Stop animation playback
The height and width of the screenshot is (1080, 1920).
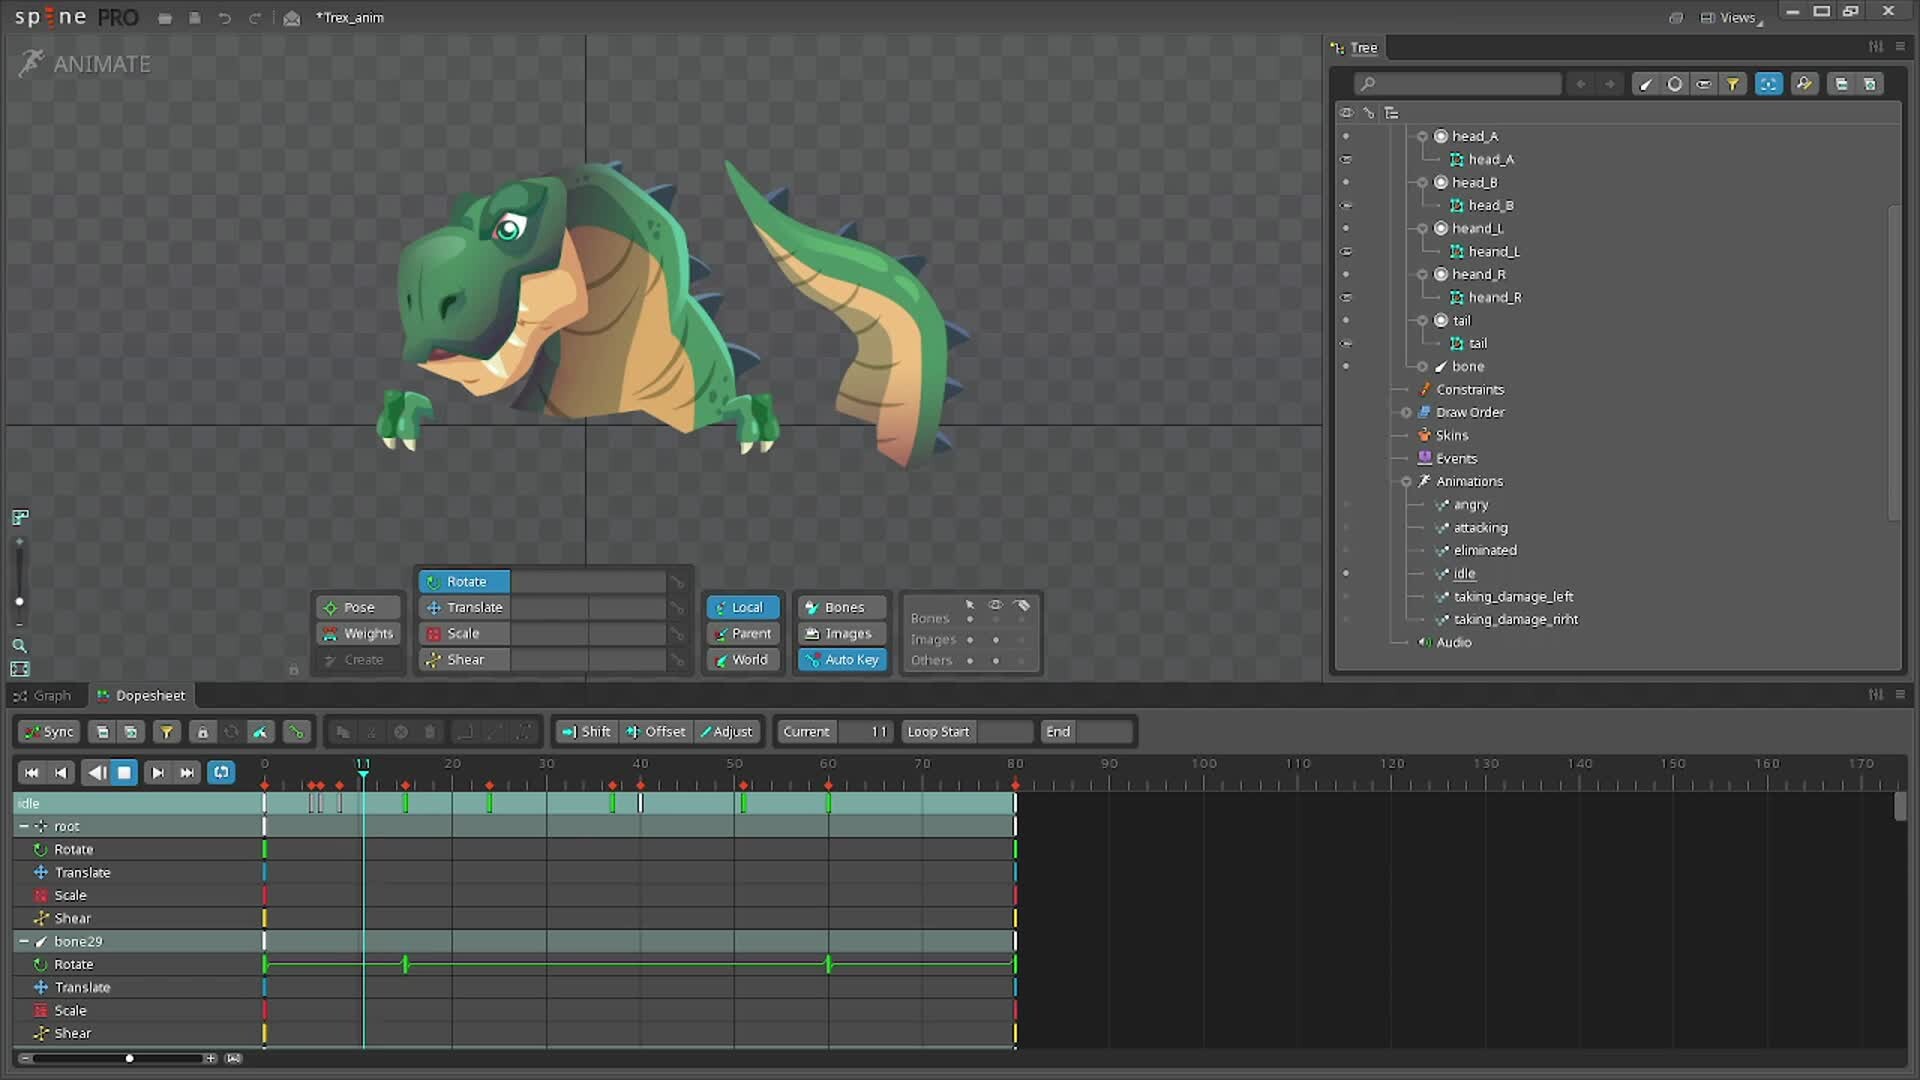point(123,772)
